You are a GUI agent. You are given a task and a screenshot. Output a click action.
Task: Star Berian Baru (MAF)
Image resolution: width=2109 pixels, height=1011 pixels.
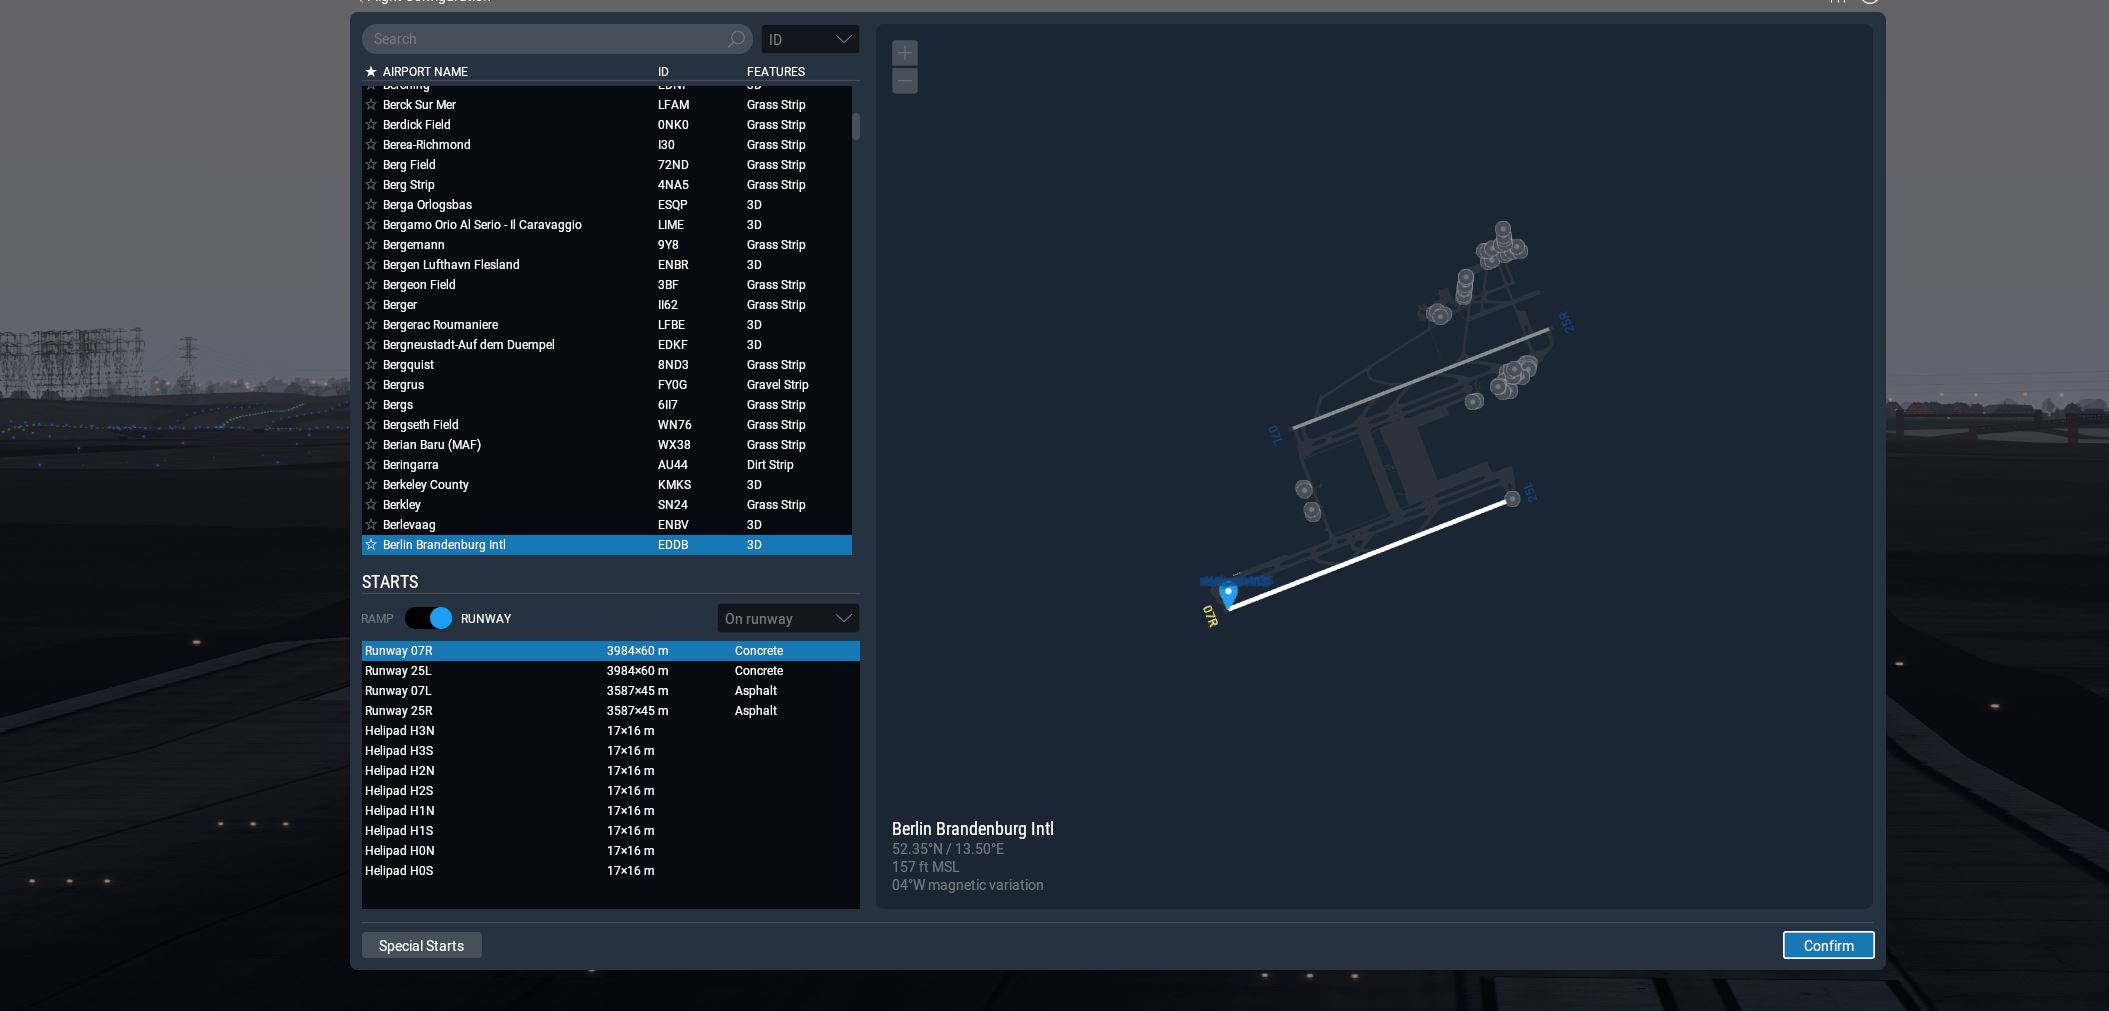click(371, 444)
